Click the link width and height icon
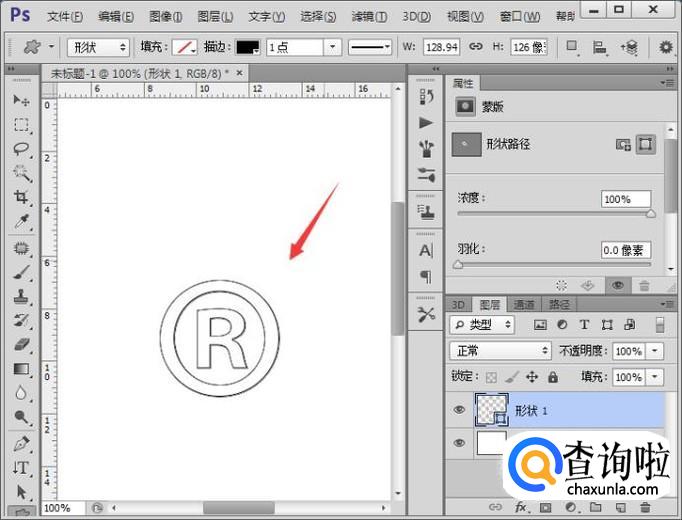Viewport: 682px width, 520px height. [475, 47]
